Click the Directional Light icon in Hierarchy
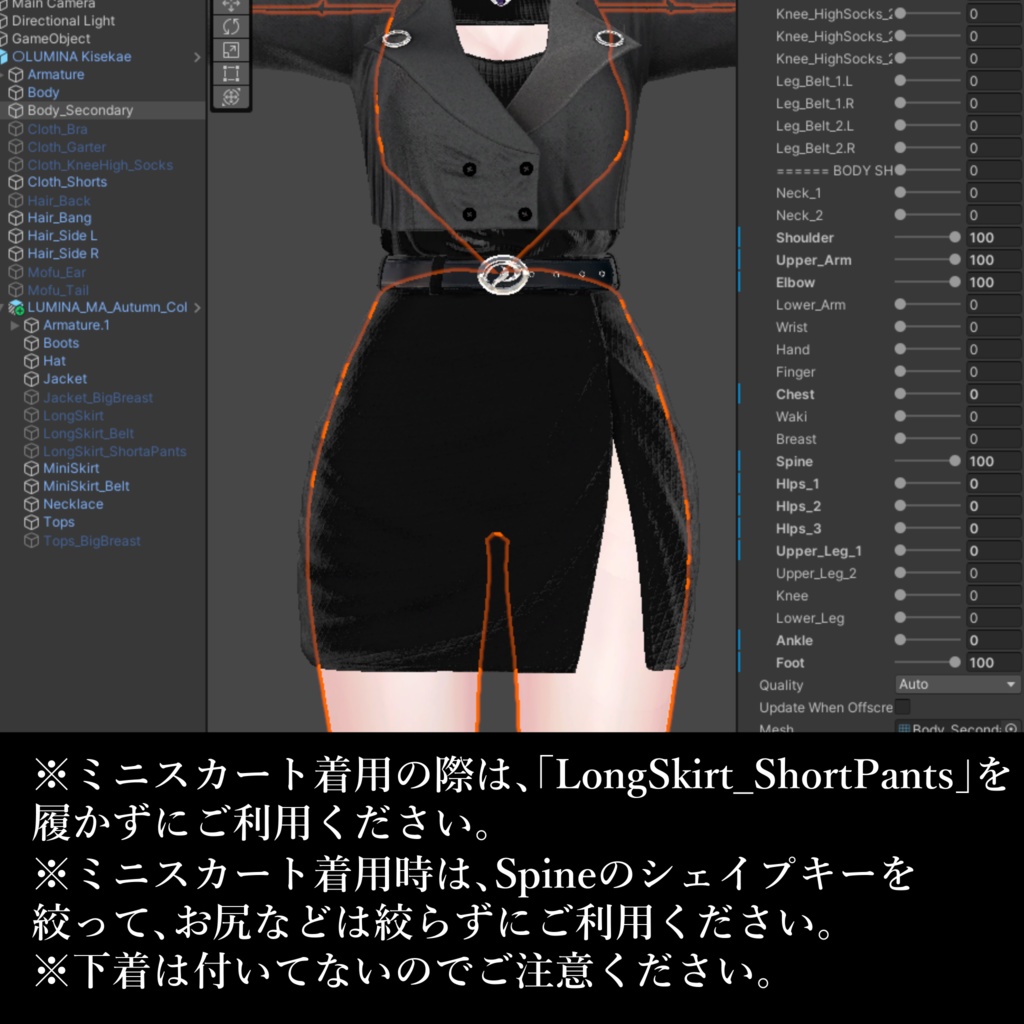Image resolution: width=1024 pixels, height=1024 pixels. (8, 21)
